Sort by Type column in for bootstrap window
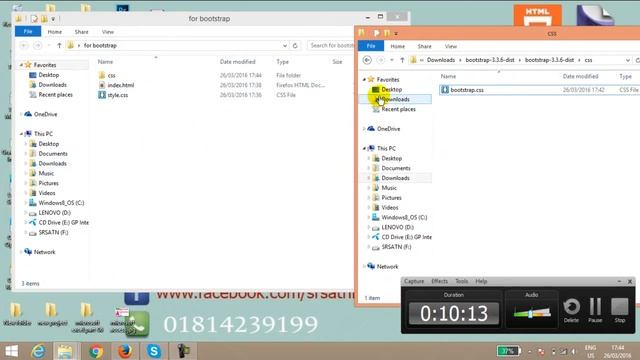The image size is (640, 360). click(x=282, y=62)
